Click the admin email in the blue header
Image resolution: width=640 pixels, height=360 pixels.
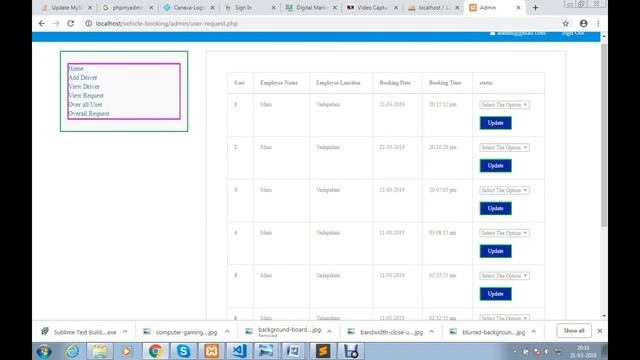(x=518, y=33)
